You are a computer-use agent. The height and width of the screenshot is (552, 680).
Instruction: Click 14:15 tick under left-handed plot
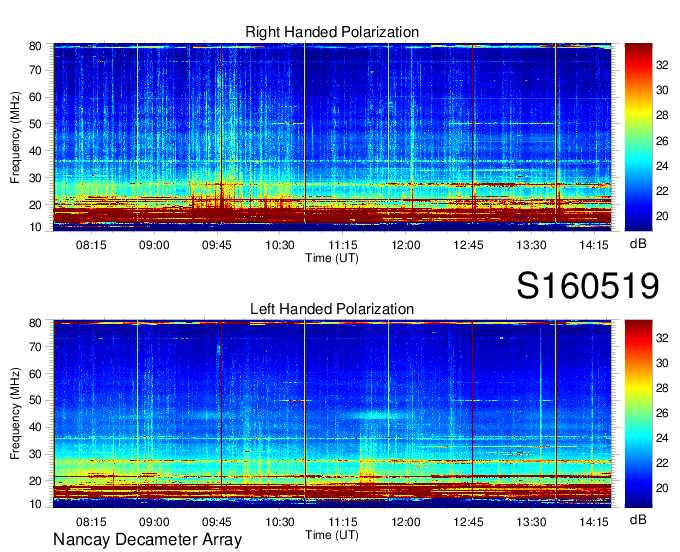594,522
